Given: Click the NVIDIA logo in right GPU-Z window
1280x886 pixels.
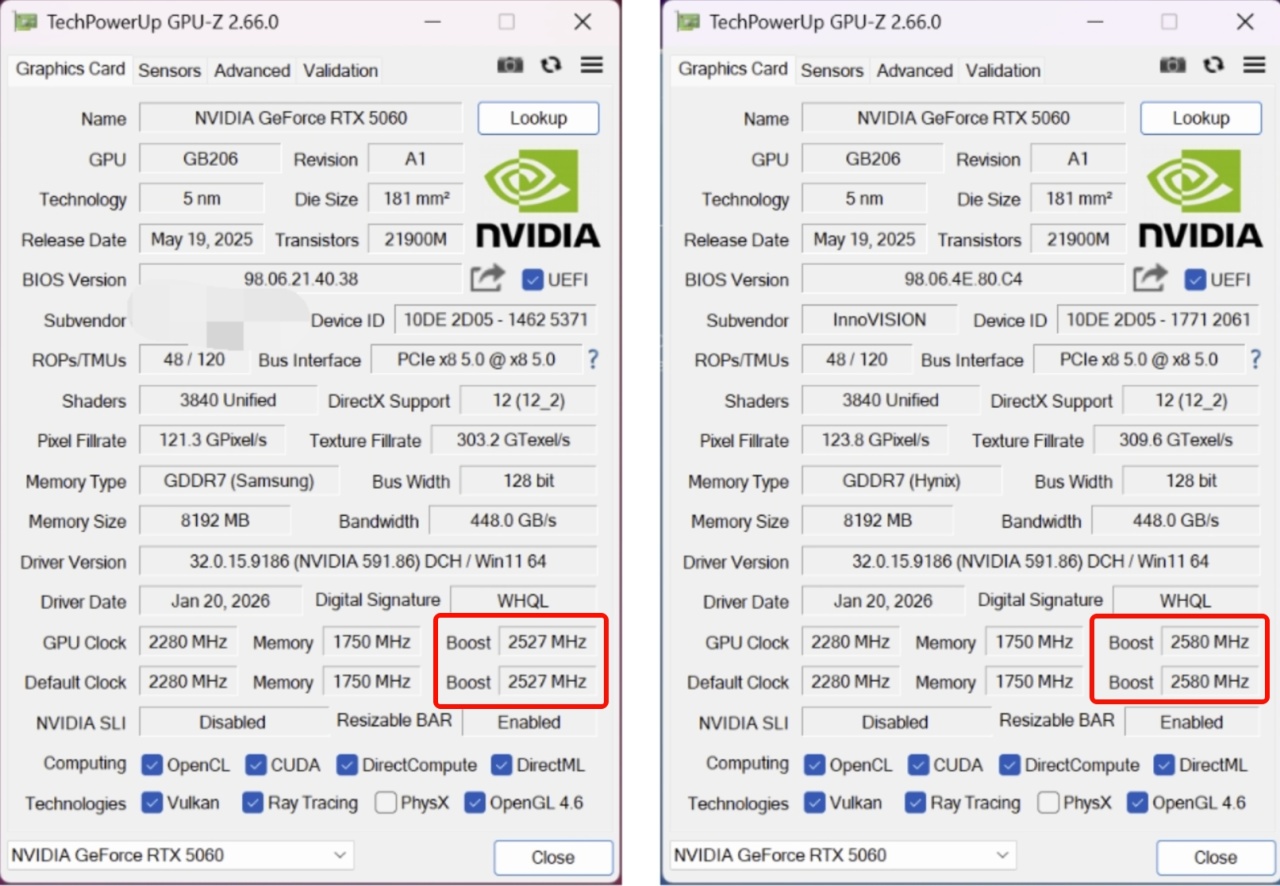Looking at the screenshot, I should tap(1201, 198).
